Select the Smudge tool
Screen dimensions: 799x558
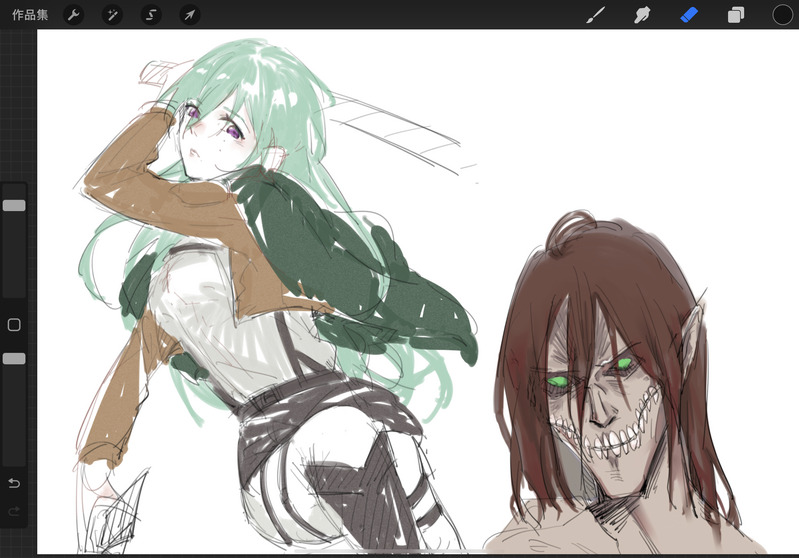[642, 15]
